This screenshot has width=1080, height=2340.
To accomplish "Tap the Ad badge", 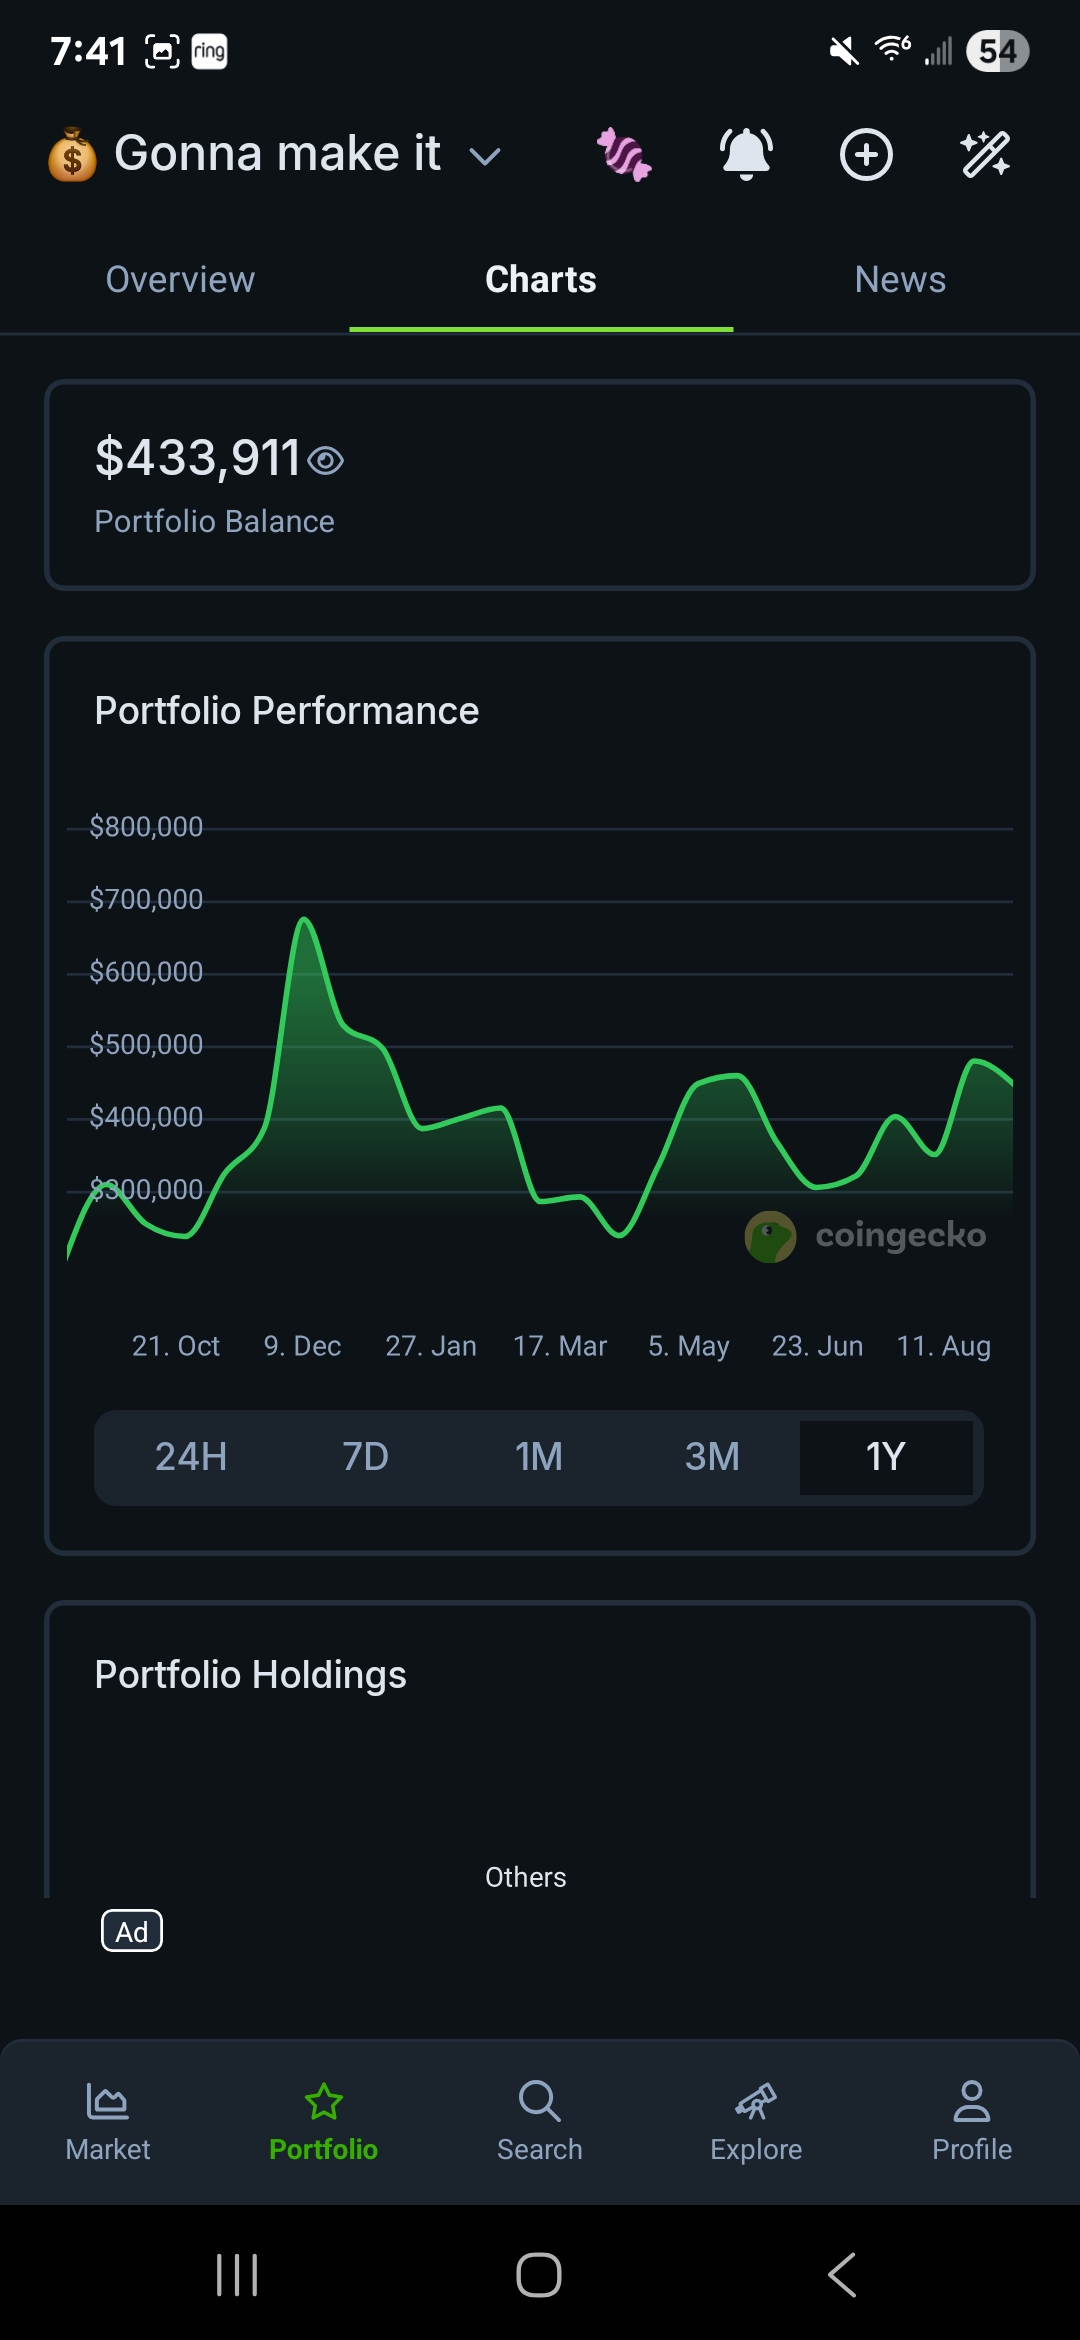I will pyautogui.click(x=132, y=1931).
